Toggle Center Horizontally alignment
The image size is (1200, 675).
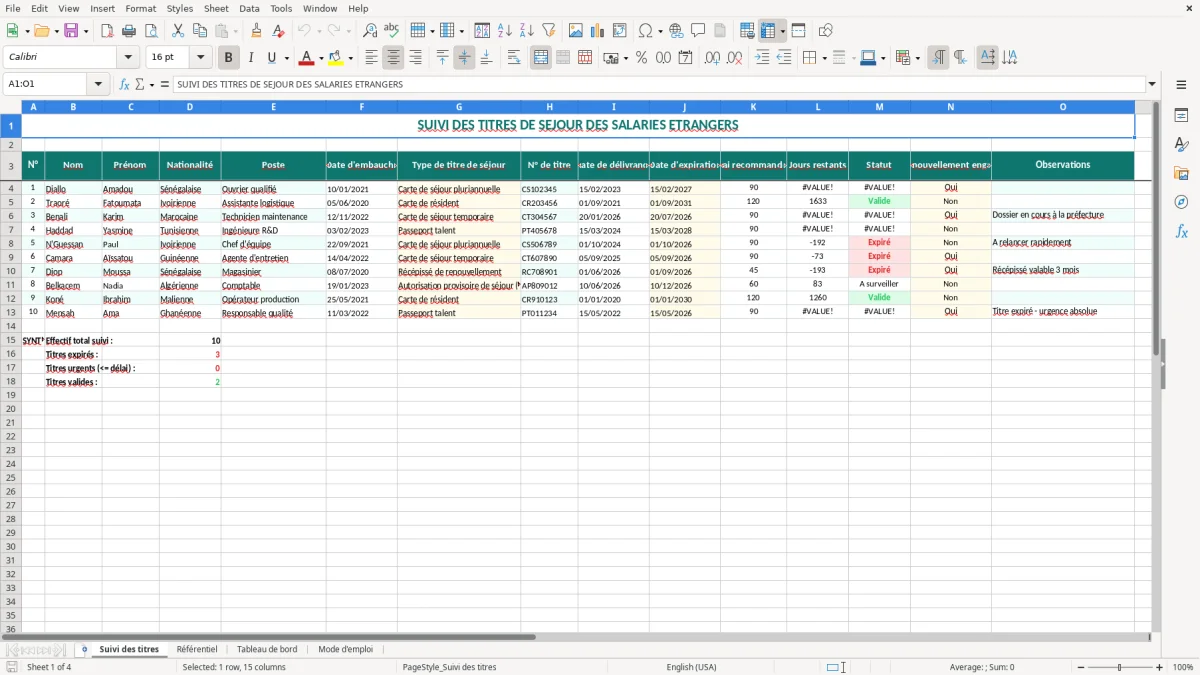393,58
